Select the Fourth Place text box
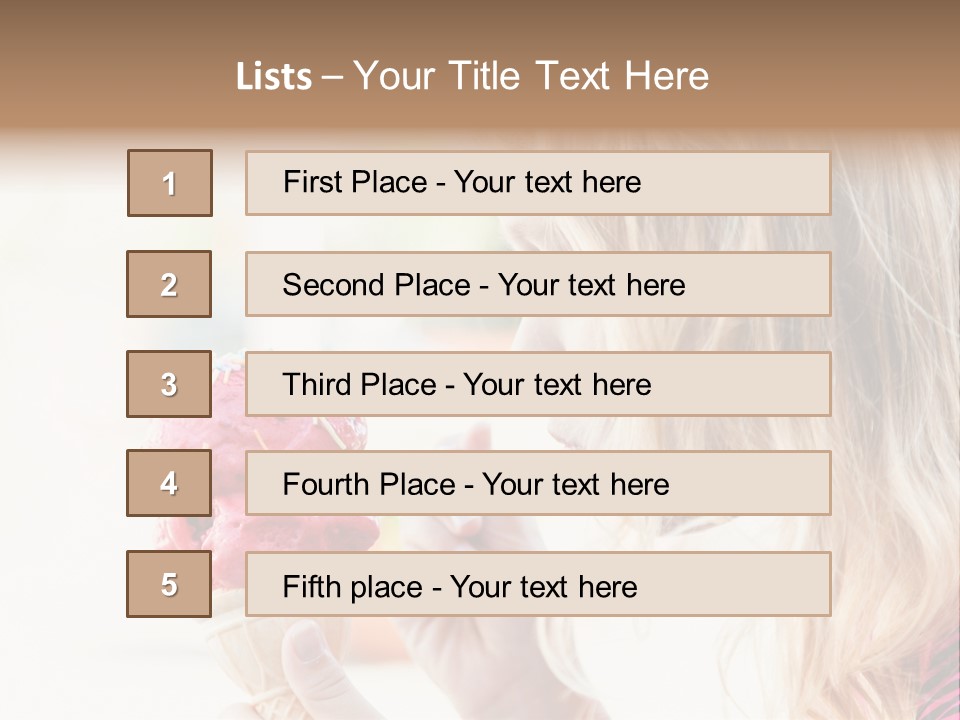Screen dimensions: 960x720 point(538,483)
